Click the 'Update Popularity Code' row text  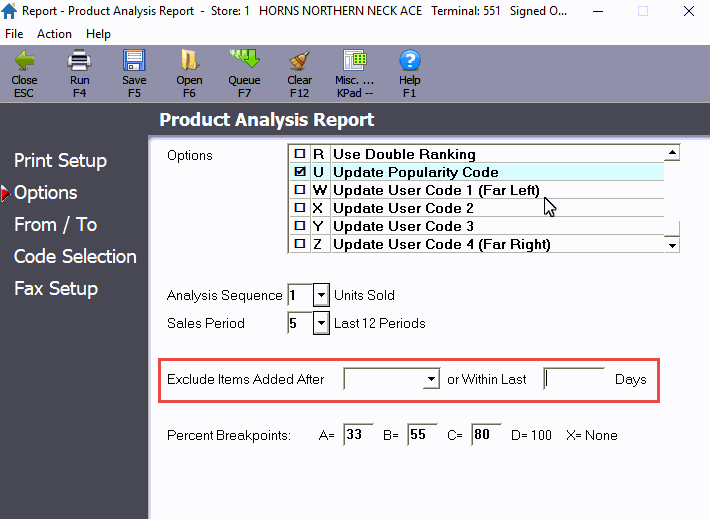click(x=416, y=172)
